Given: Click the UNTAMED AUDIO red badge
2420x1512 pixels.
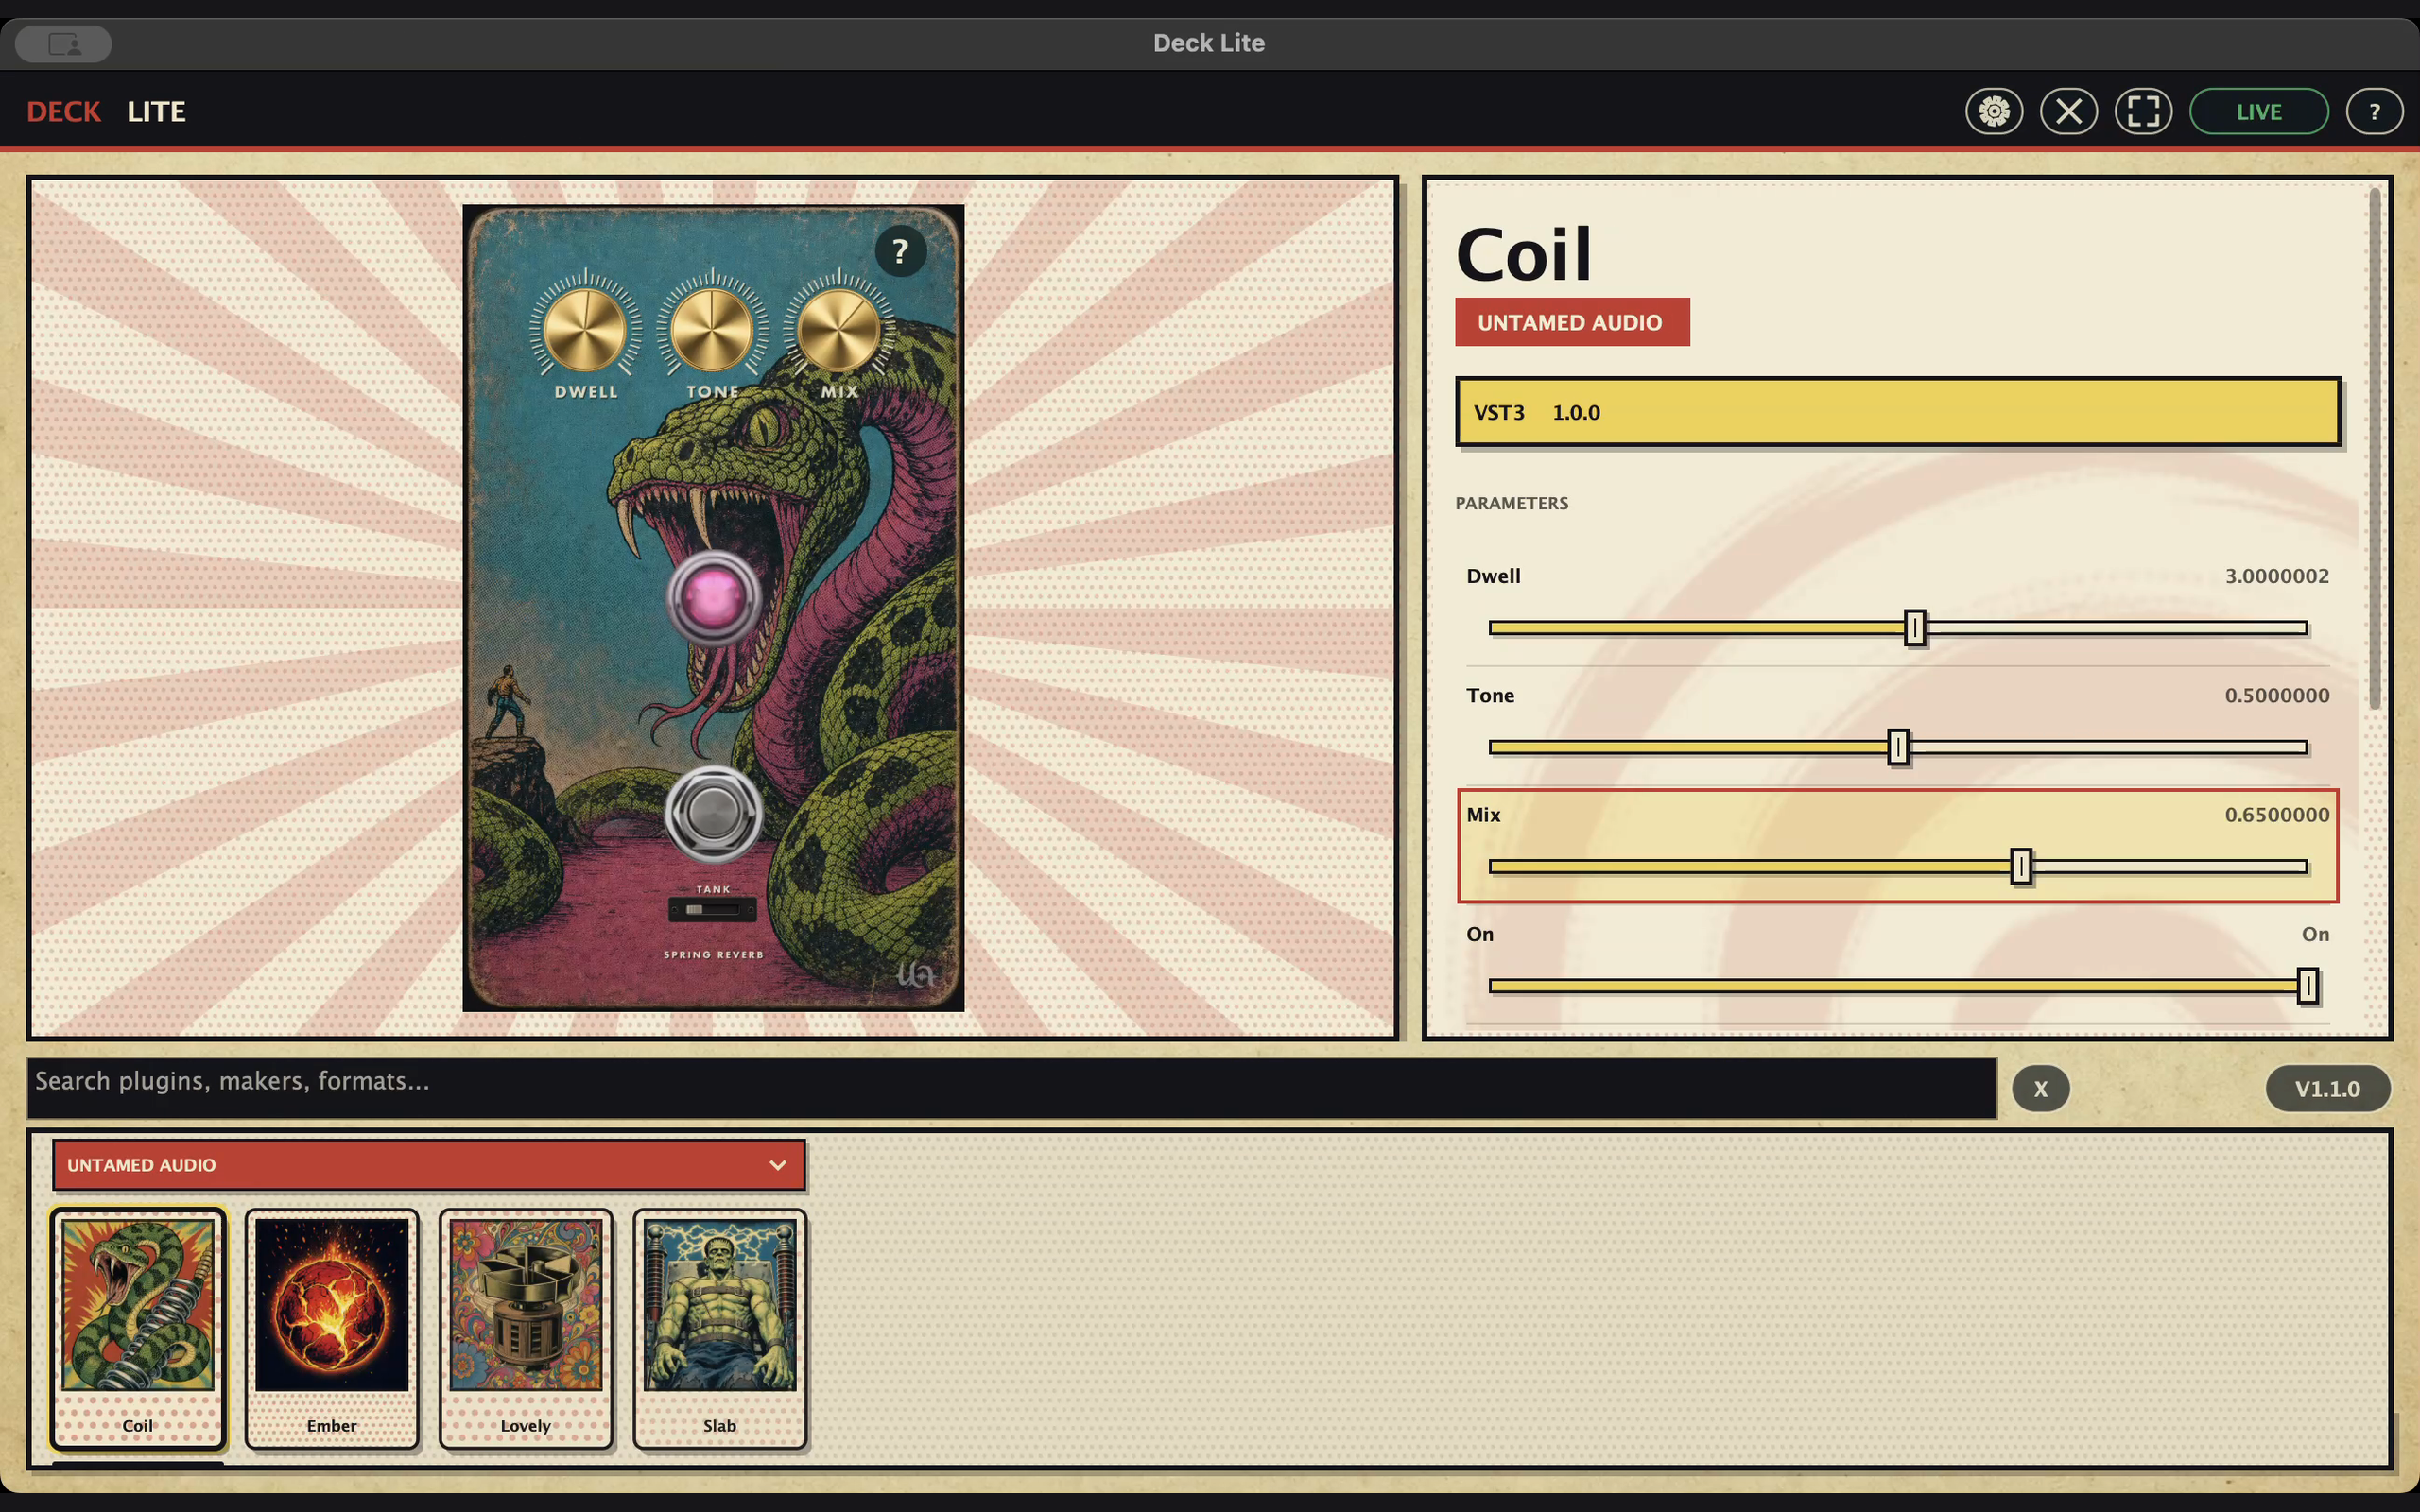Looking at the screenshot, I should (1572, 322).
